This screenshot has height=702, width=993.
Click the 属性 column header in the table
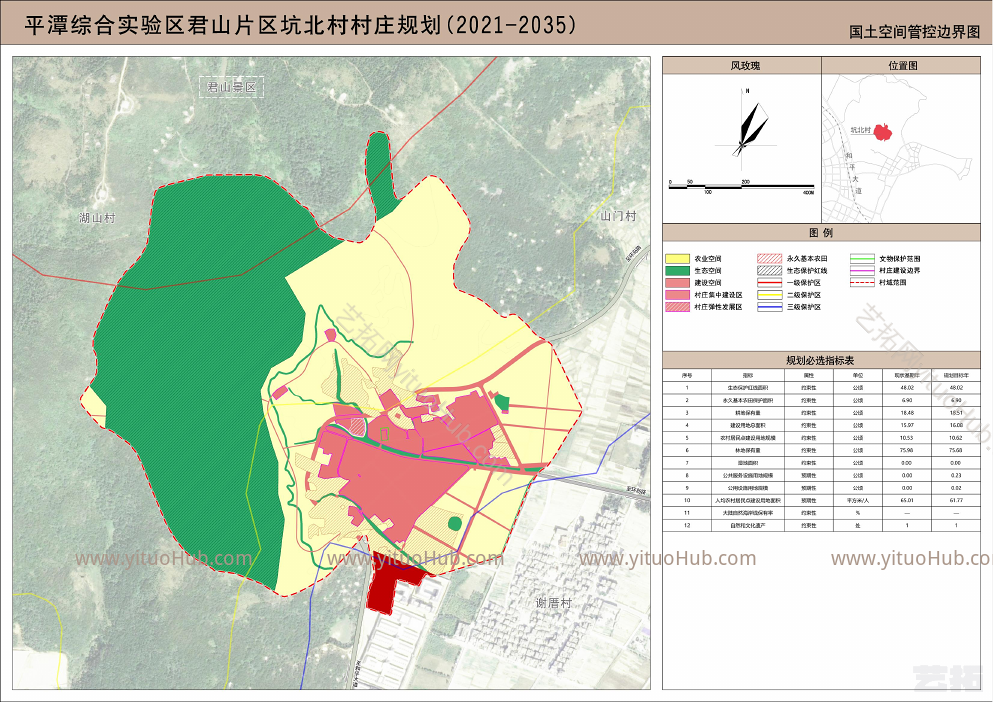point(809,376)
